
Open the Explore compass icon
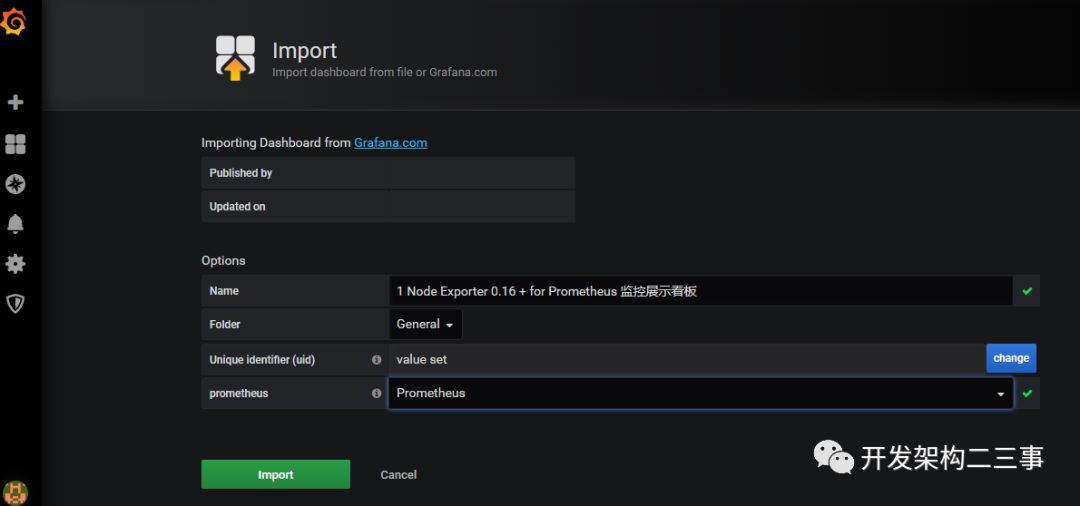point(15,184)
